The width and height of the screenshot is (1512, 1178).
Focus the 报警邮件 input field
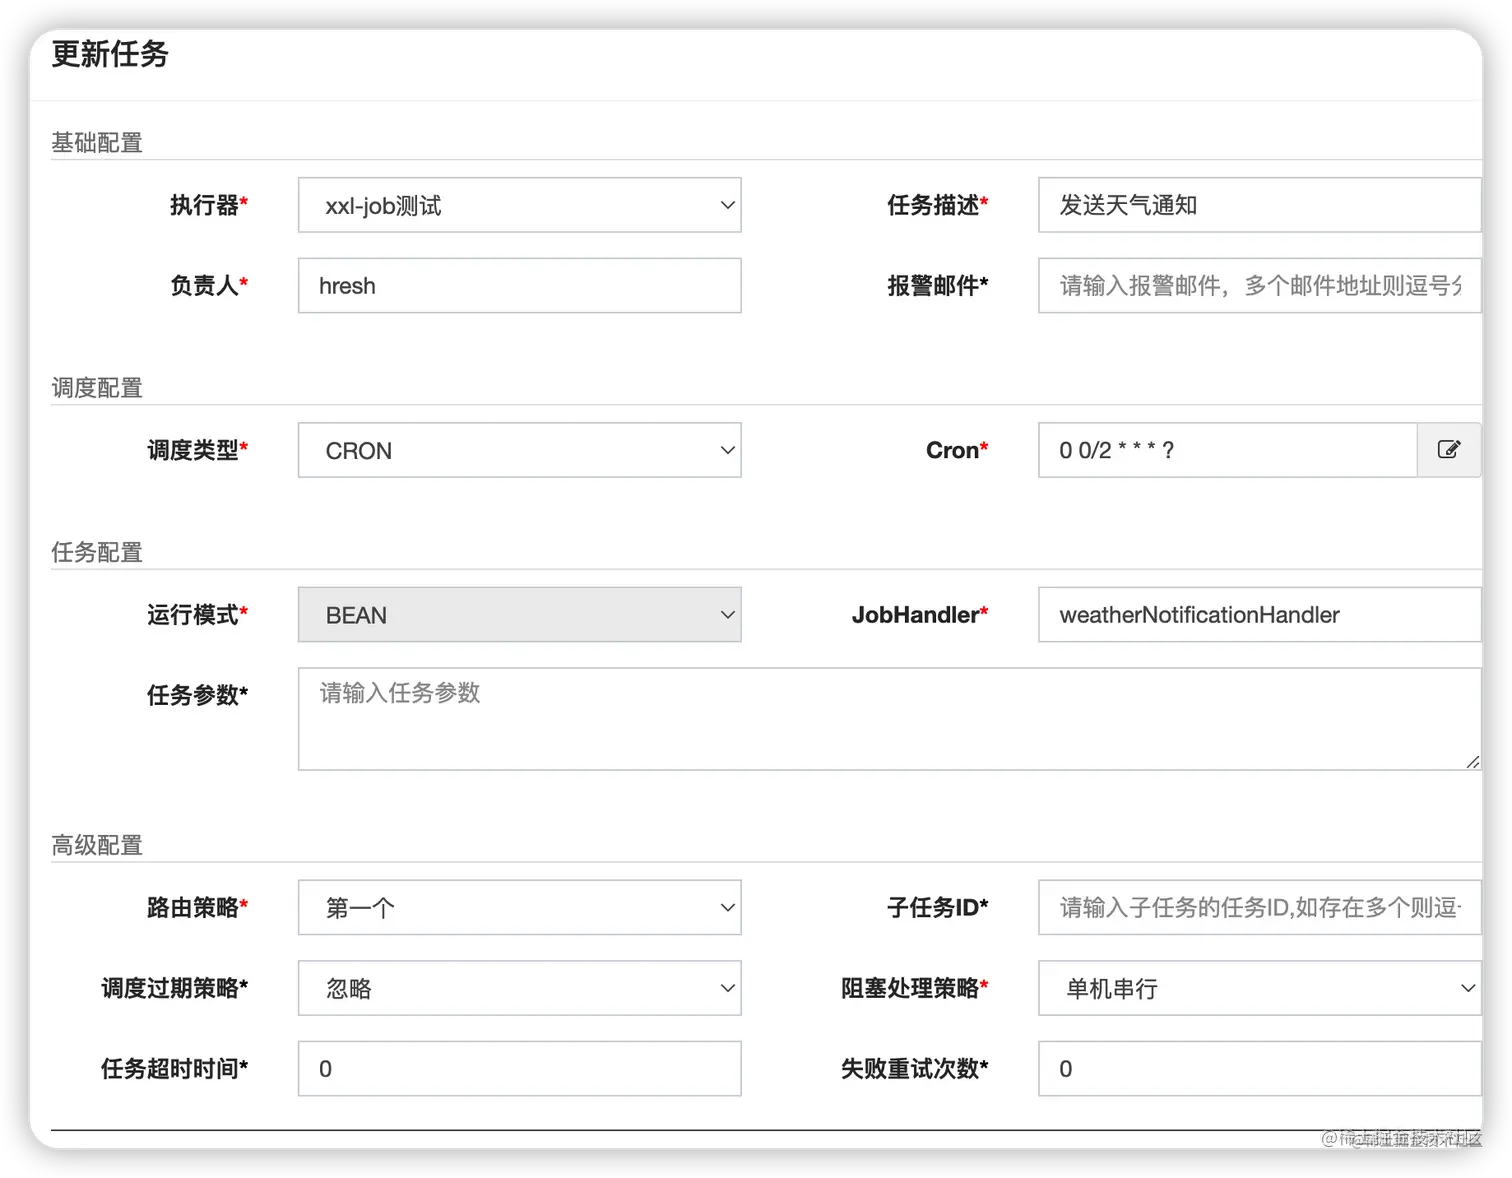(x=1259, y=285)
